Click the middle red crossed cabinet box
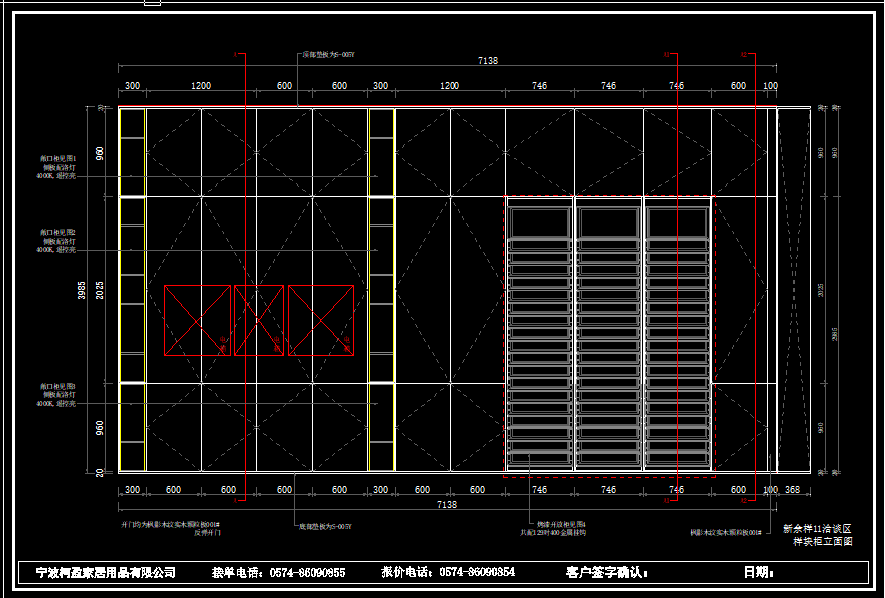Screen dimensions: 885x598 [x=259, y=320]
